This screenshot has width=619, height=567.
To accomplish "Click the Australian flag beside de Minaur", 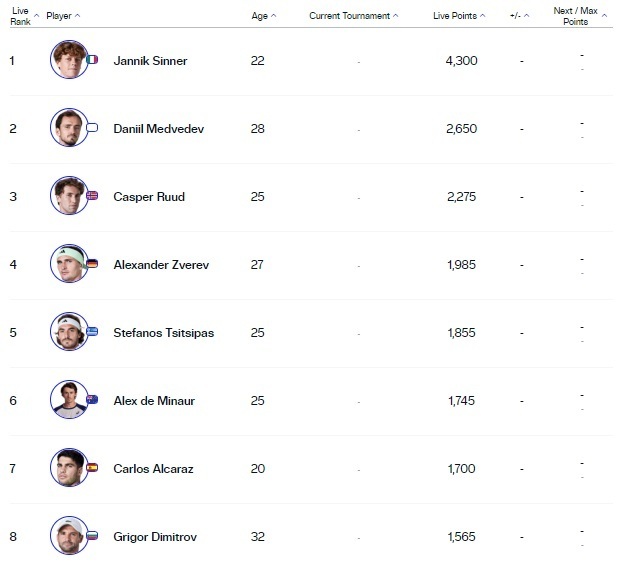I will [x=93, y=400].
